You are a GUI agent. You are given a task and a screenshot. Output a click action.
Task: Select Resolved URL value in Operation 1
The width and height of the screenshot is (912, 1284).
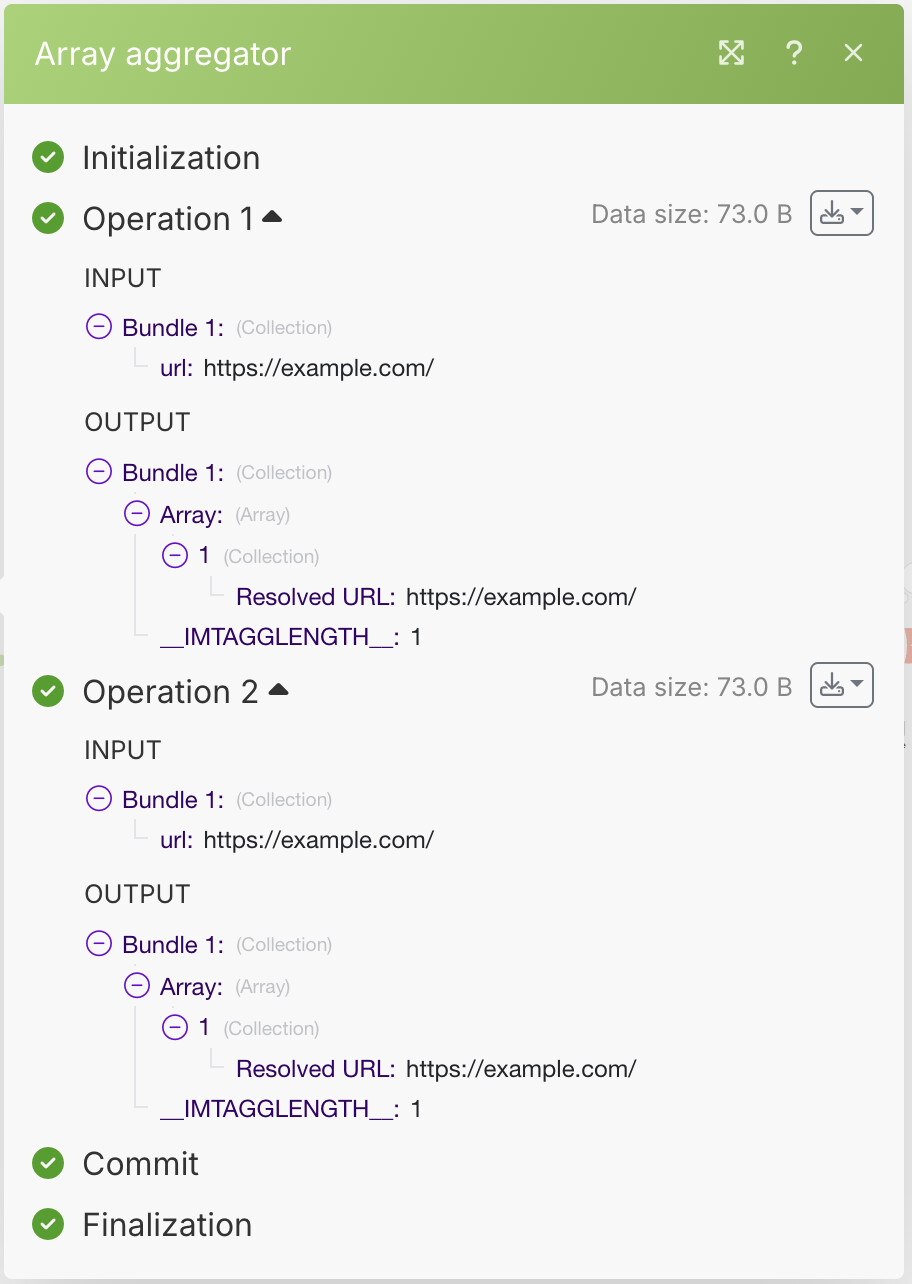pyautogui.click(x=521, y=597)
